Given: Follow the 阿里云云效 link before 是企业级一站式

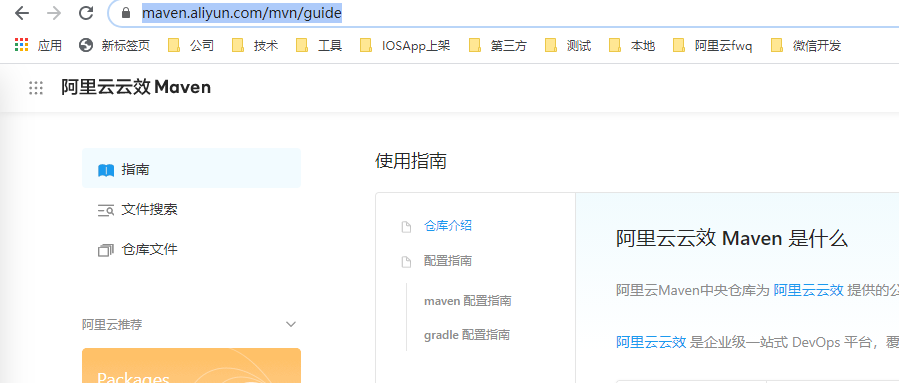Looking at the screenshot, I should point(651,343).
